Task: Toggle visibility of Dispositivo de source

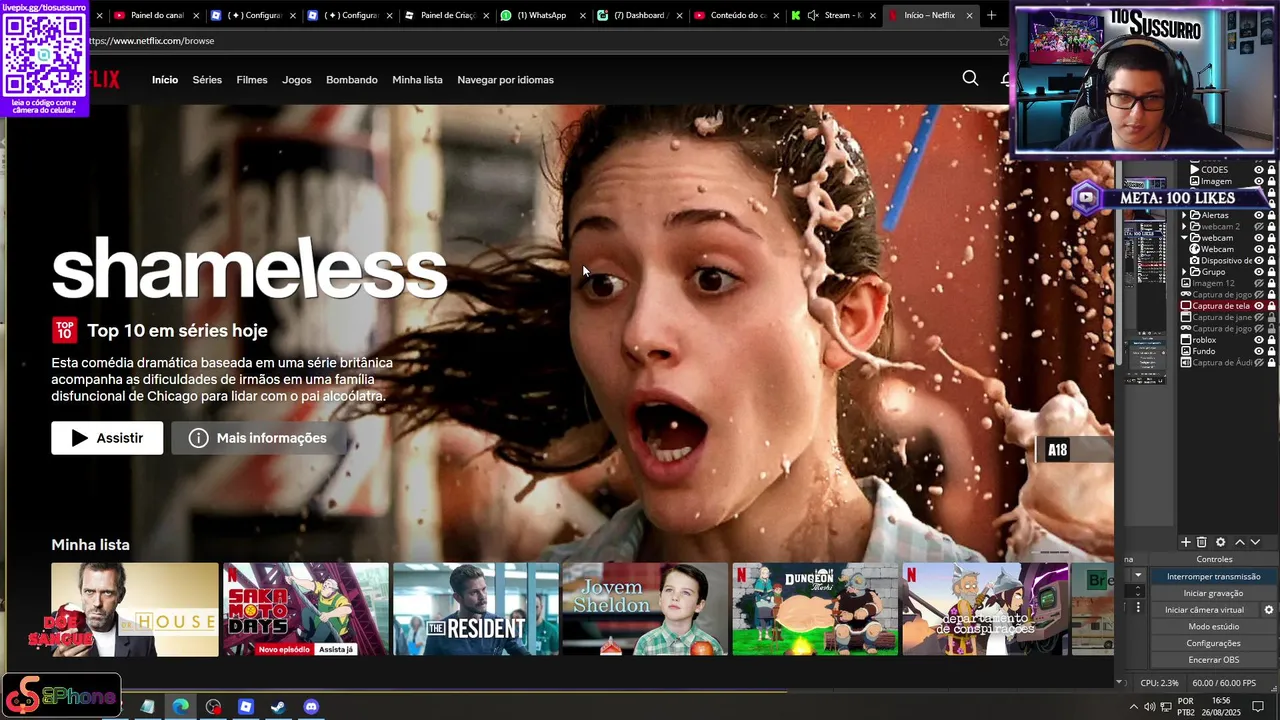Action: (x=1259, y=260)
